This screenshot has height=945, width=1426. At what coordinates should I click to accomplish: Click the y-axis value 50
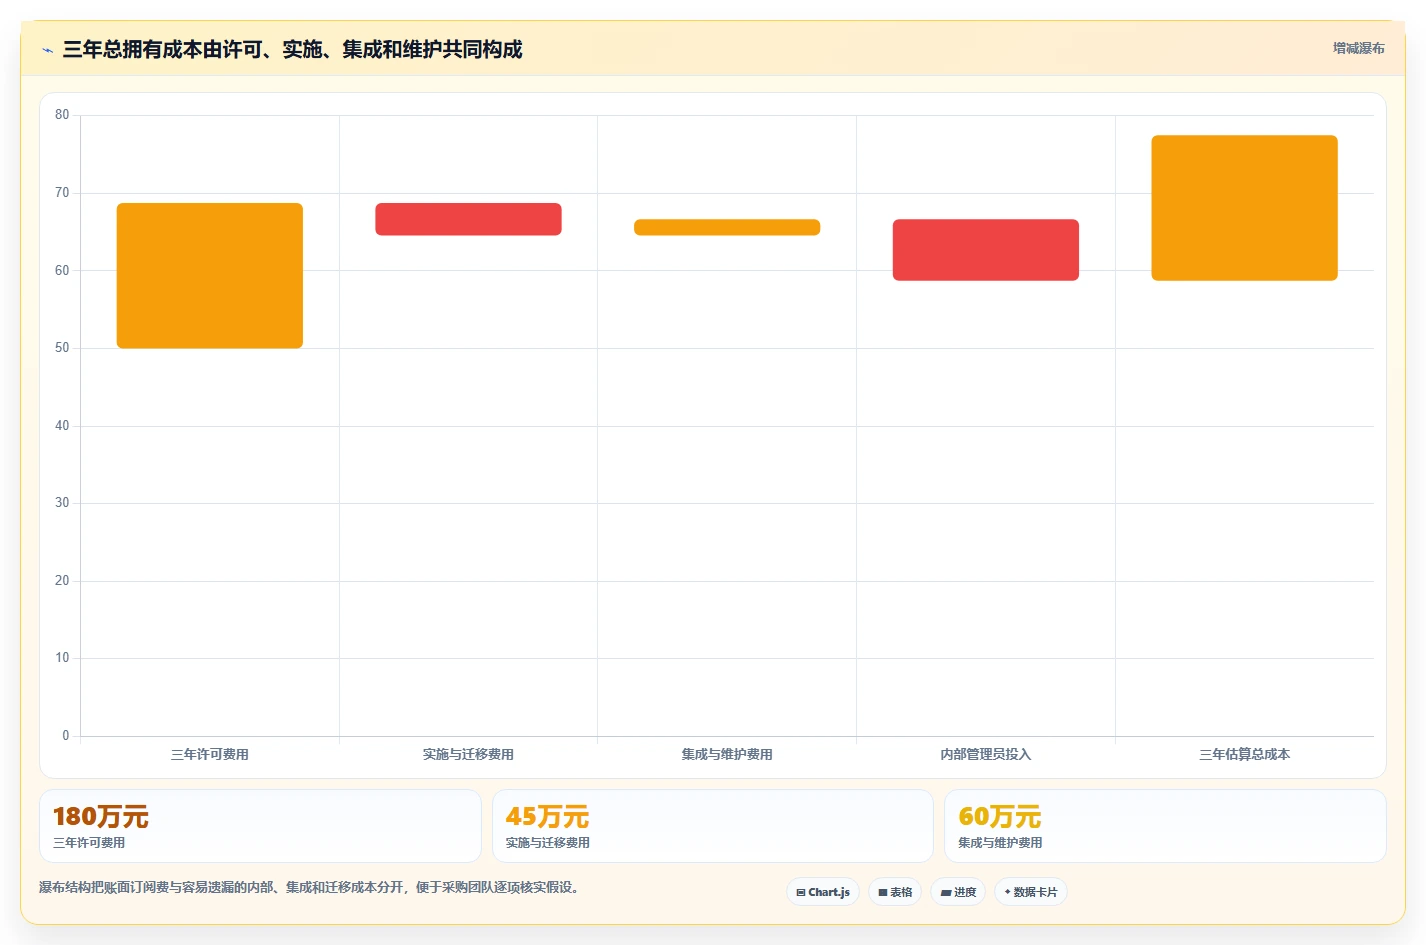pyautogui.click(x=62, y=348)
